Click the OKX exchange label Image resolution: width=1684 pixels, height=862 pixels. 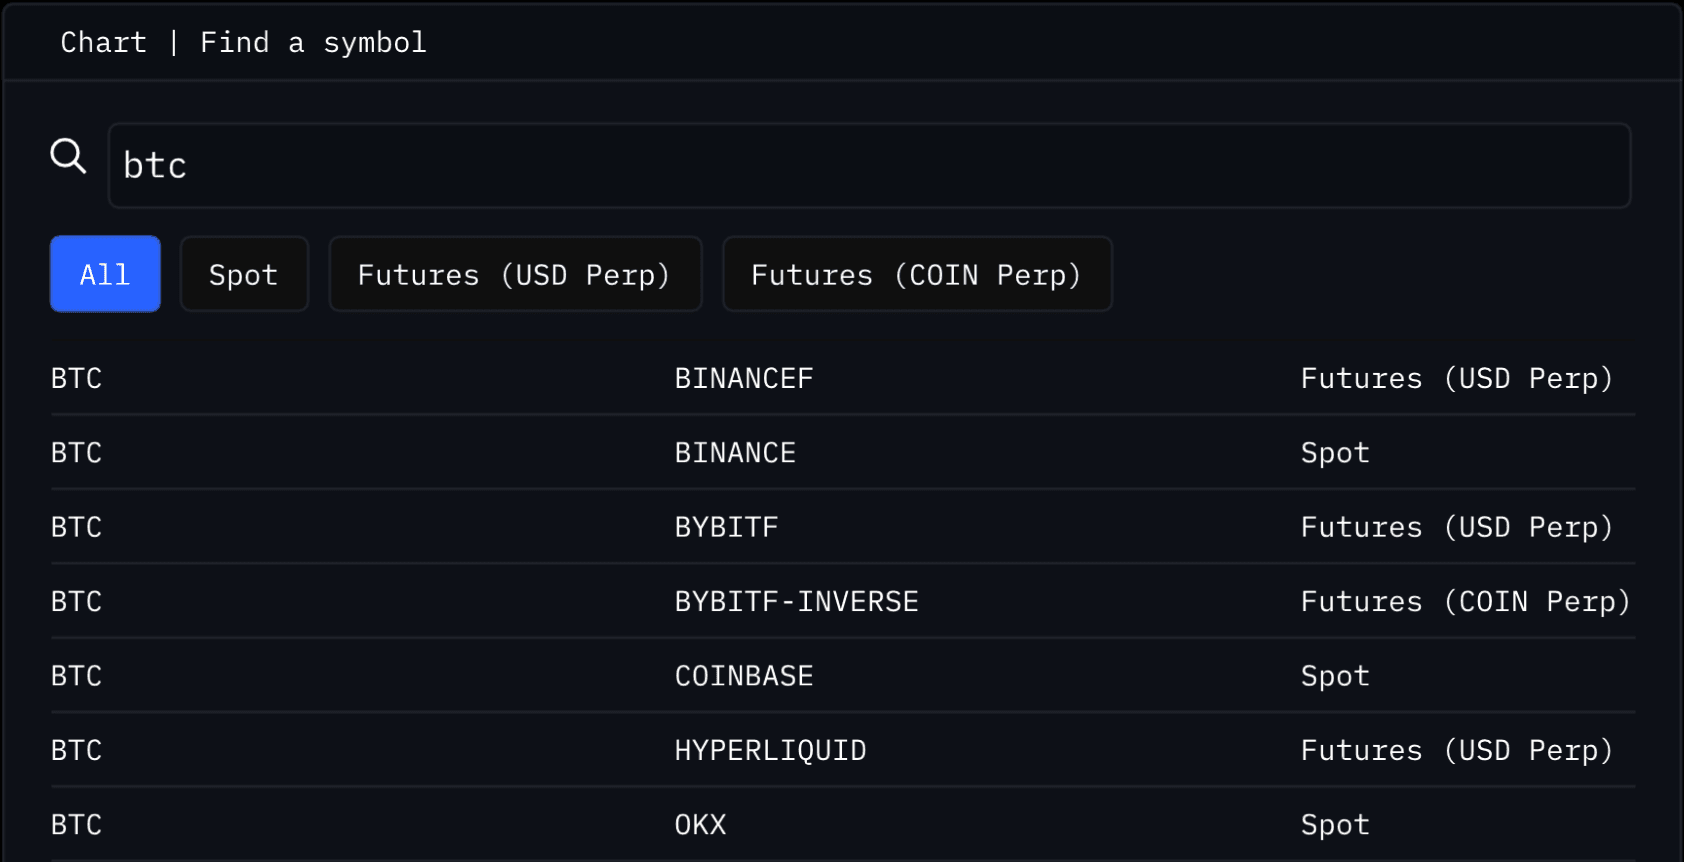pos(700,825)
